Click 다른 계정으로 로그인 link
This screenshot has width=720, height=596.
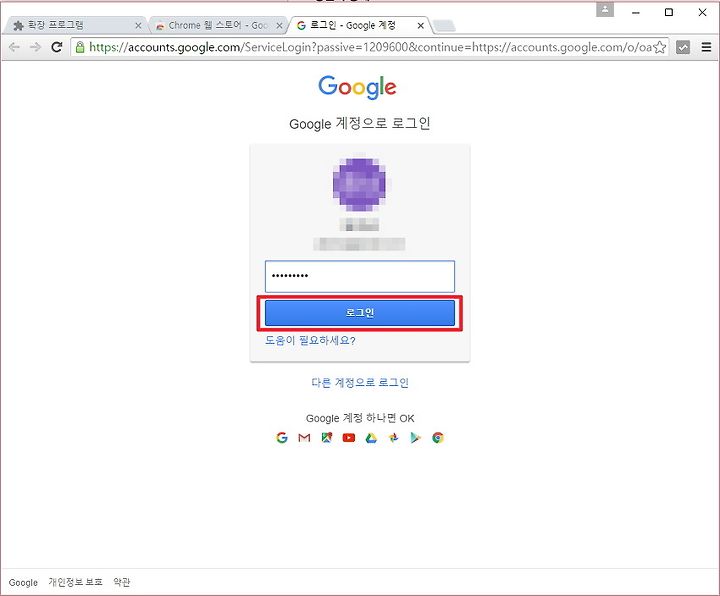click(360, 382)
